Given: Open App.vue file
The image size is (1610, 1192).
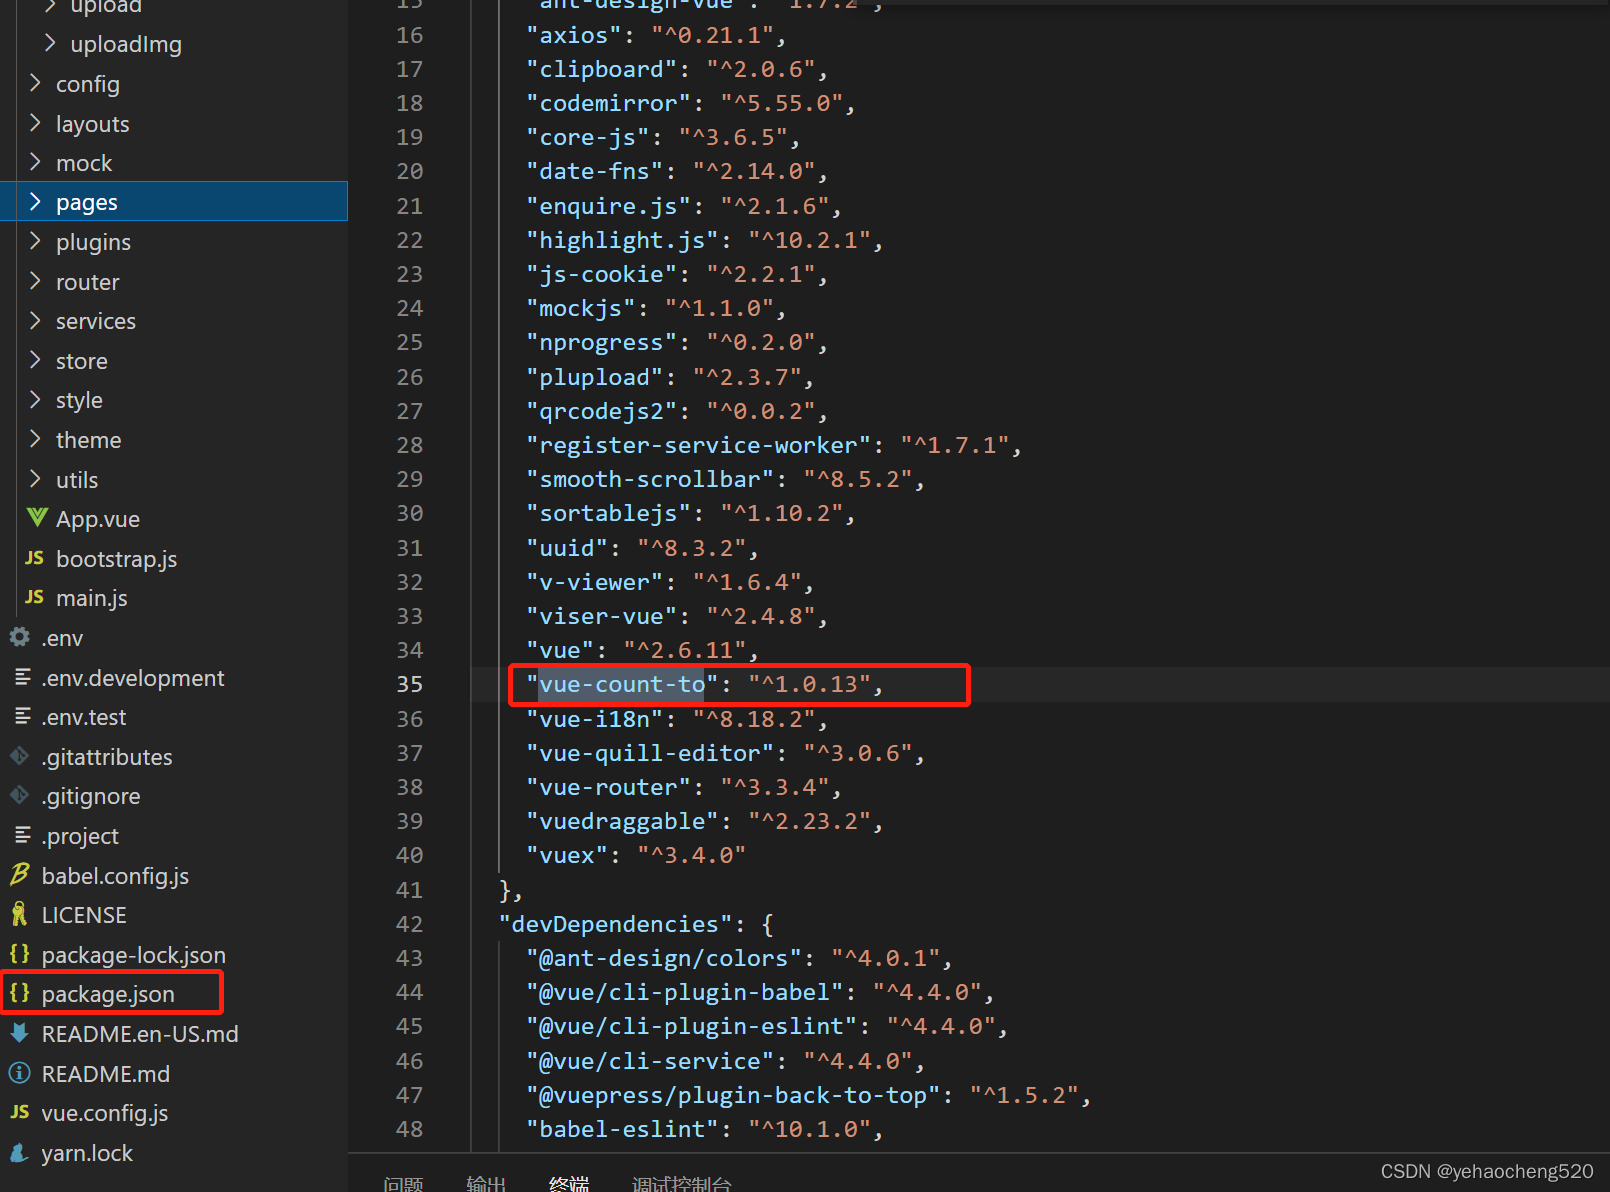Looking at the screenshot, I should [98, 519].
